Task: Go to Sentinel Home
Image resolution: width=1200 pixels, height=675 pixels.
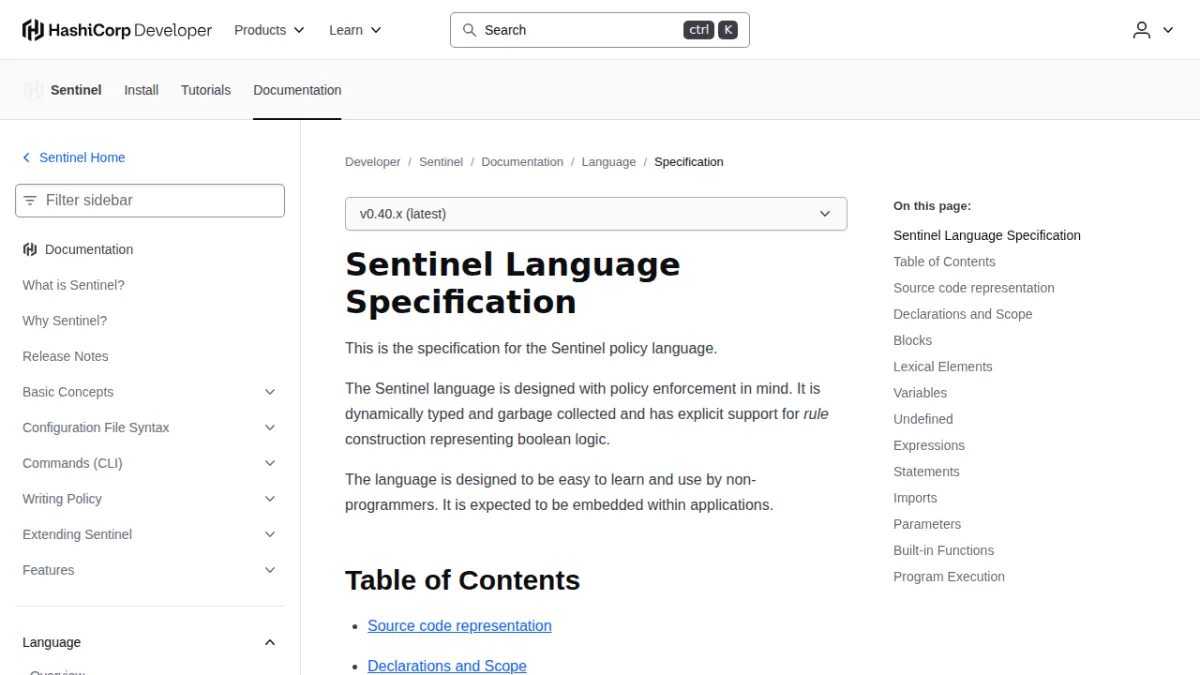Action: [x=82, y=158]
